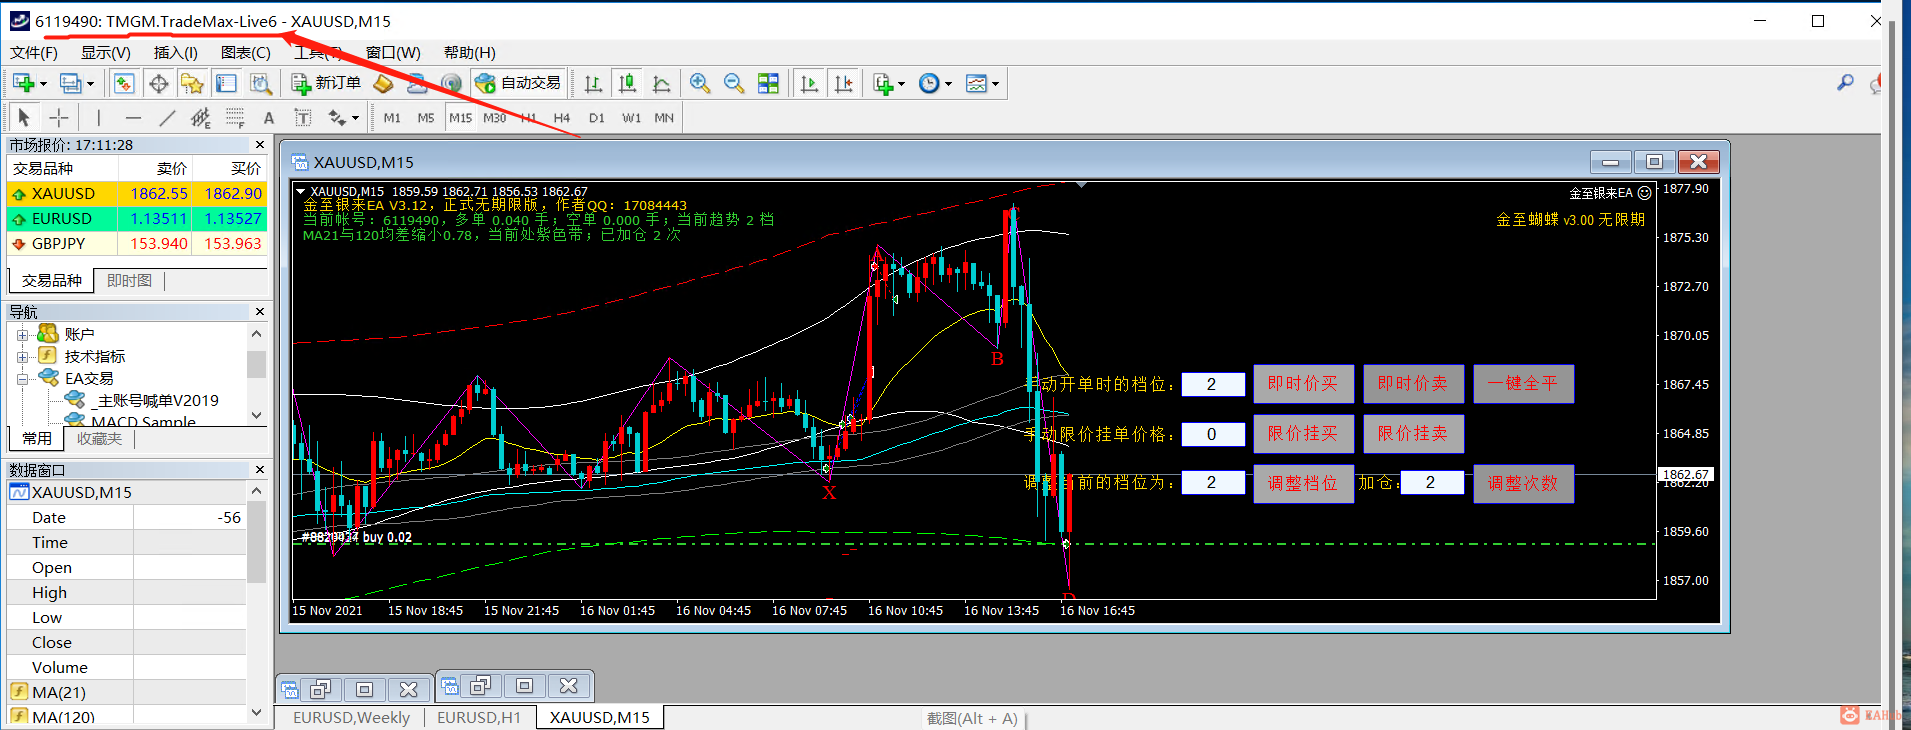Open the Periods dropdown arrow
Image resolution: width=1911 pixels, height=730 pixels.
point(948,84)
